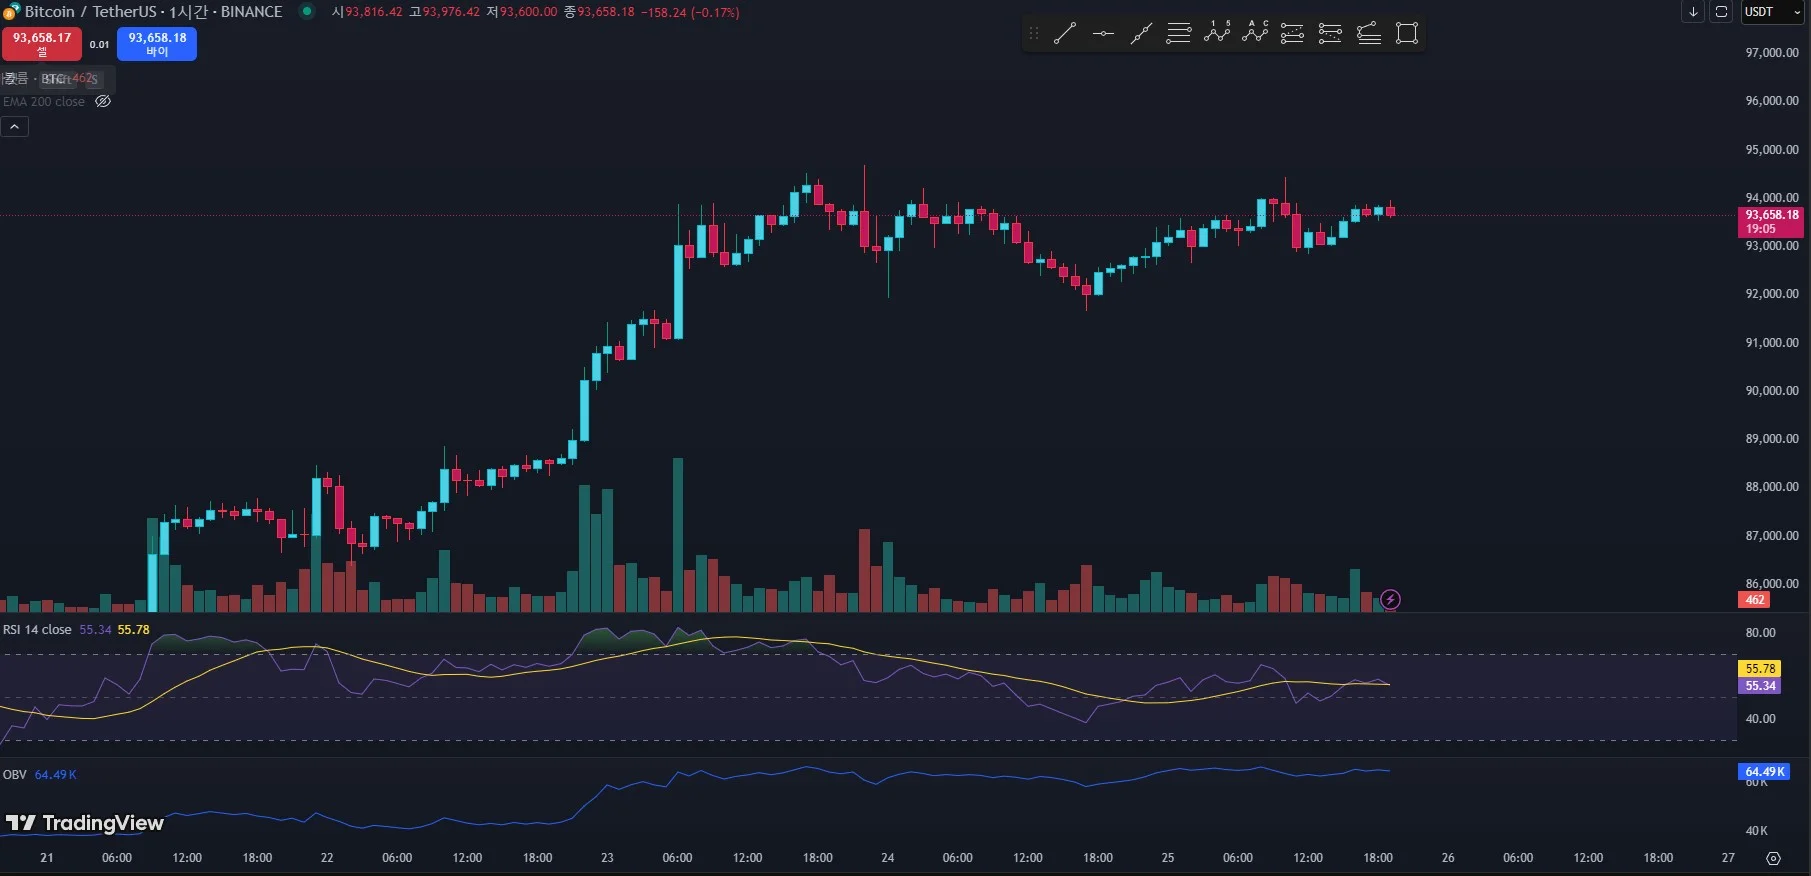The width and height of the screenshot is (1811, 876).
Task: Click the open price value 93,816.42
Action: click(x=374, y=12)
